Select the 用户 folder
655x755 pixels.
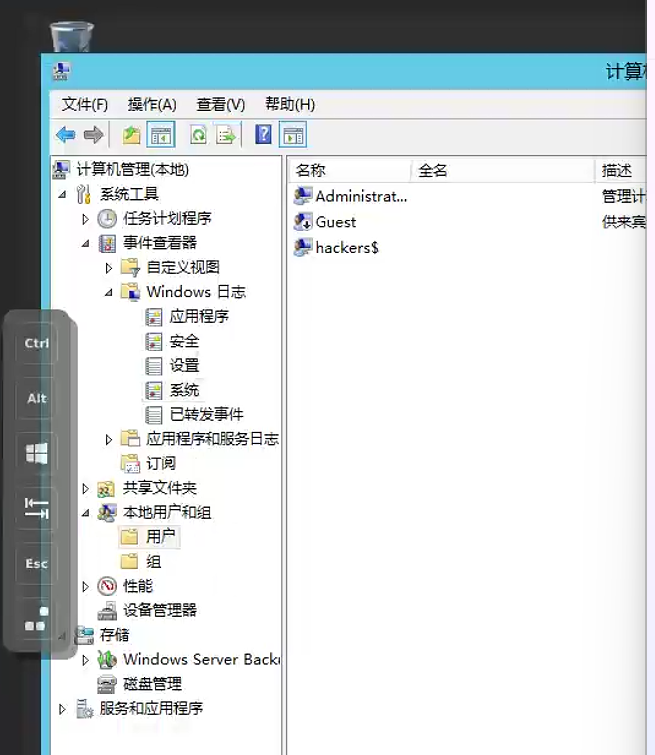point(149,537)
